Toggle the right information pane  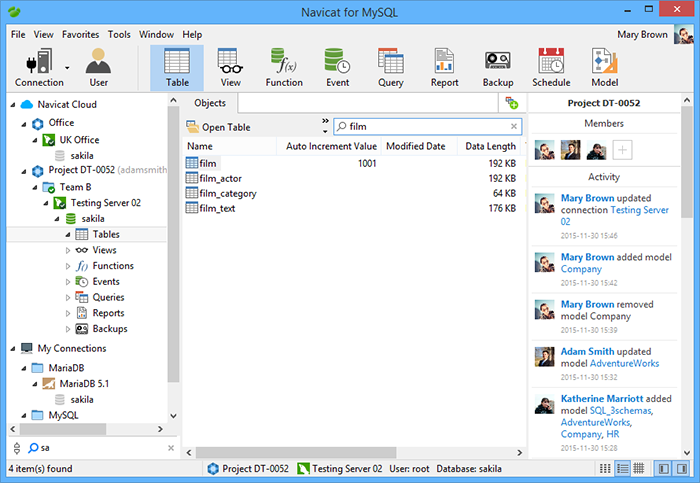click(681, 468)
